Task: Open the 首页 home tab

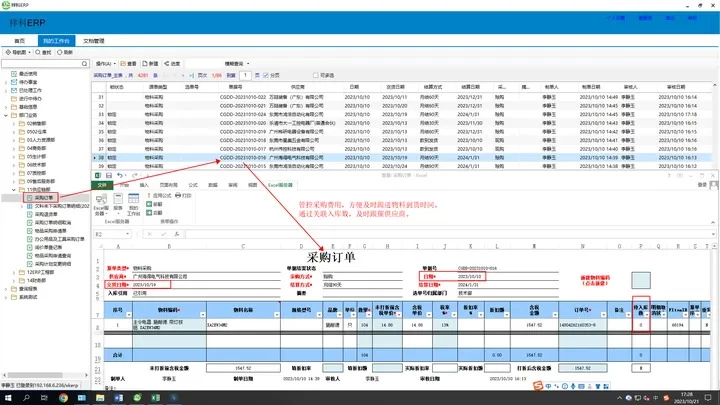Action: click(19, 40)
